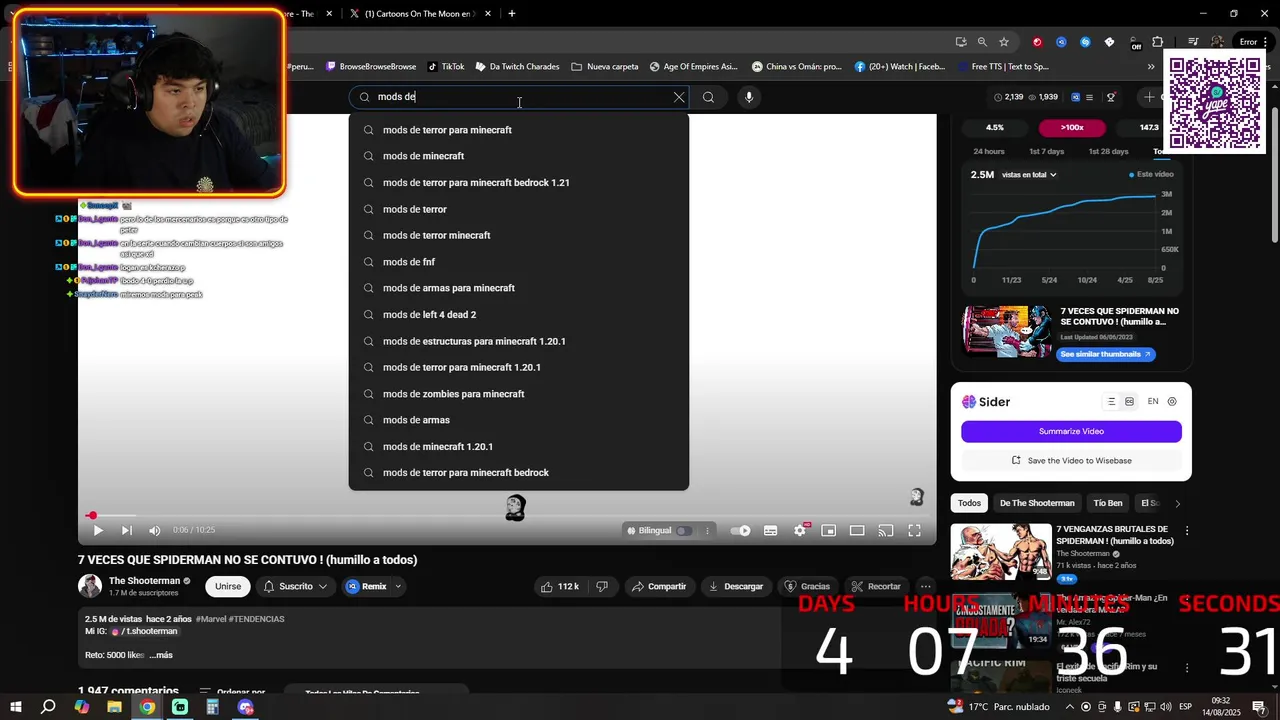This screenshot has height=720, width=1280.
Task: Open Chrome extensions puzzle icon
Action: click(1158, 42)
